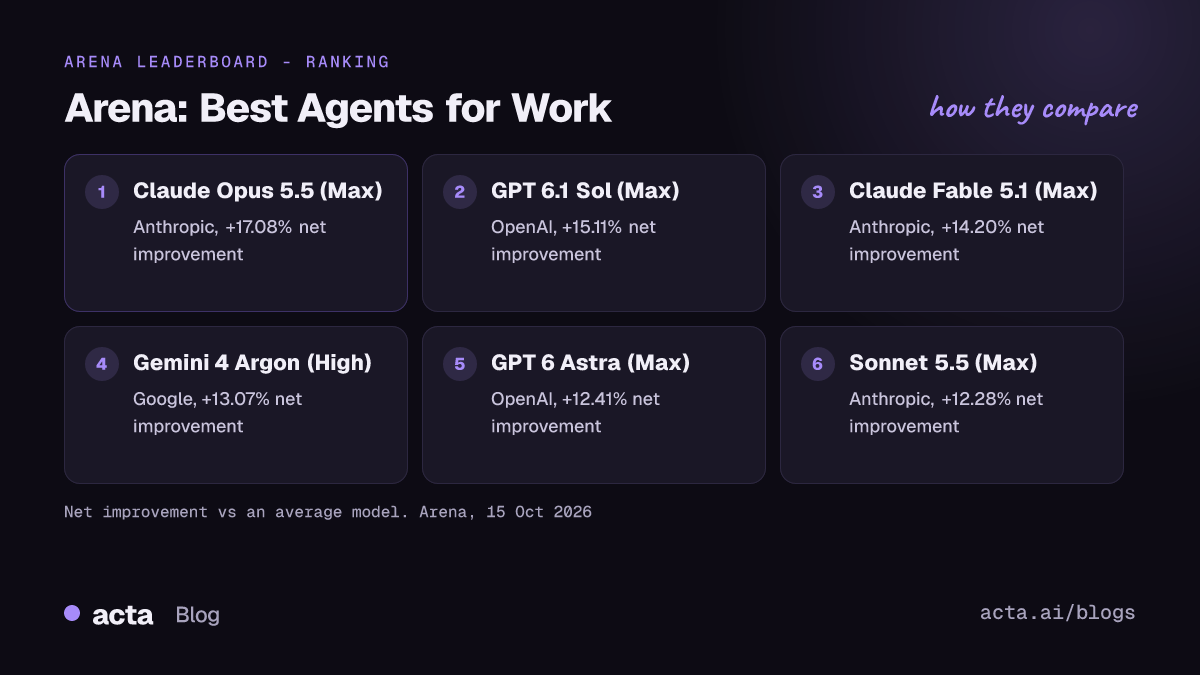
Task: Click the +12.28% net improvement text
Action: [x=946, y=413]
